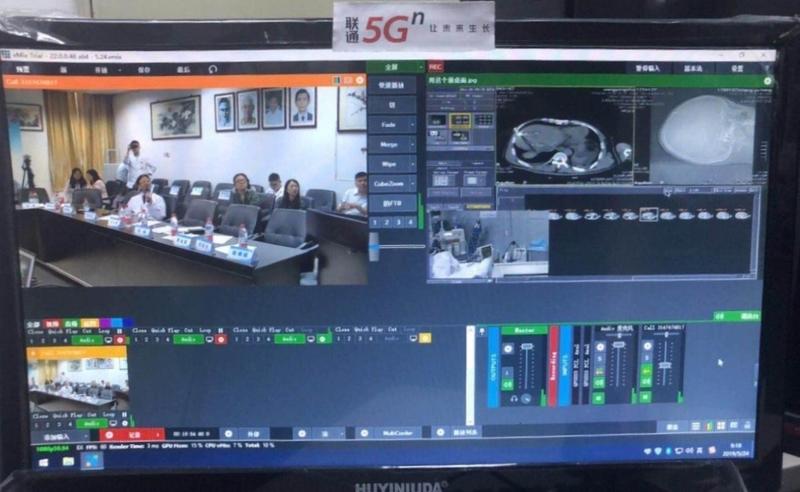This screenshot has height=492, width=800.
Task: Open the Windows Start menu
Action: [44, 462]
